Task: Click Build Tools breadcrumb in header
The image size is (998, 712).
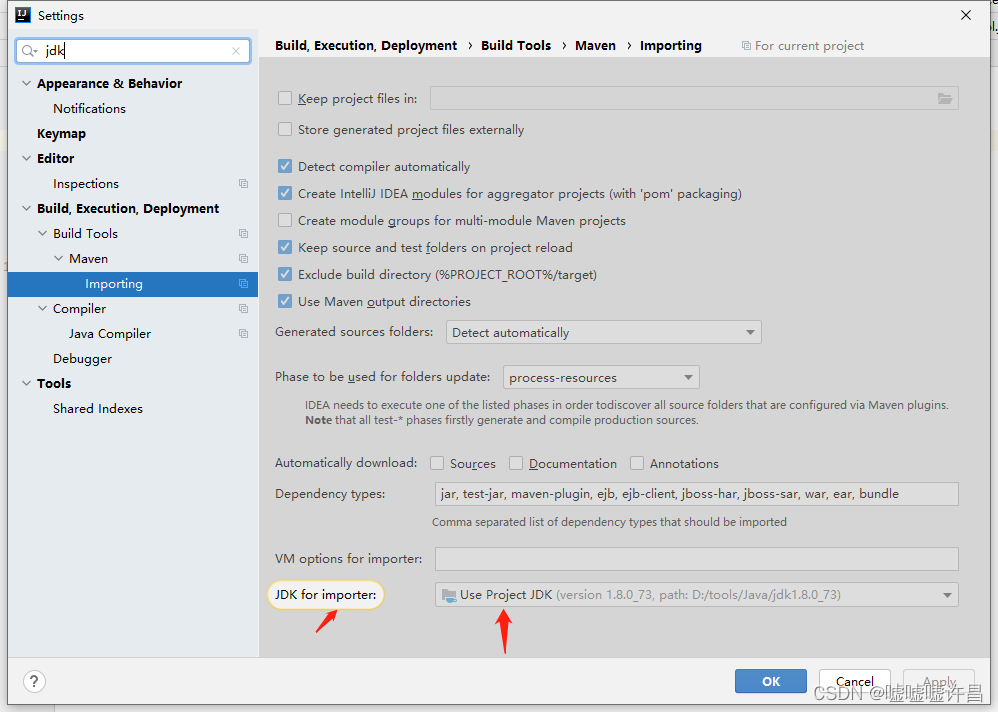Action: tap(516, 46)
